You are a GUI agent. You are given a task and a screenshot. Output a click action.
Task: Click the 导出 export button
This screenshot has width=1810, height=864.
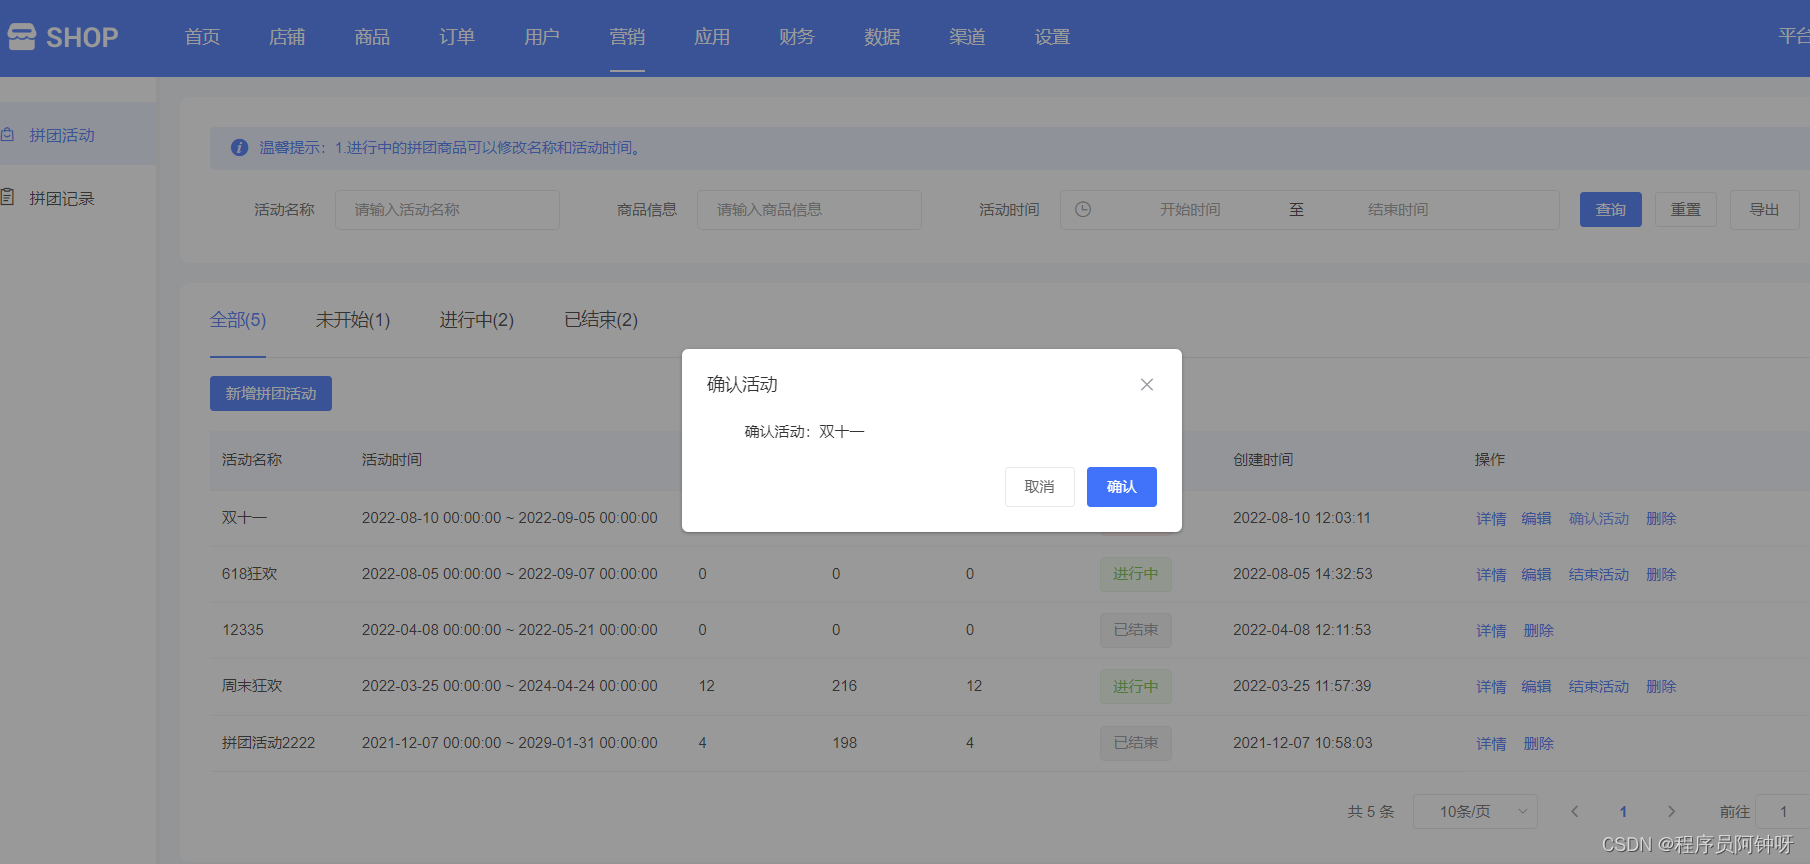1764,210
